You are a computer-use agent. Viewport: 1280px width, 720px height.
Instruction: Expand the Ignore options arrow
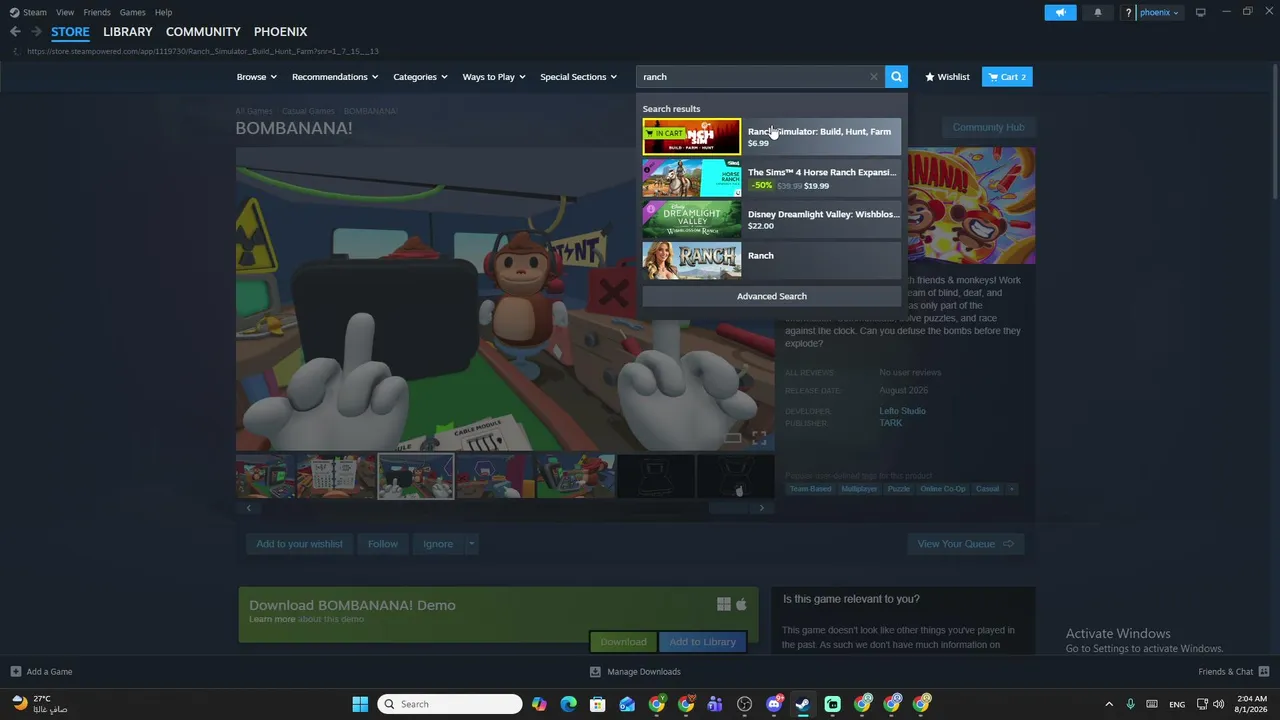click(x=471, y=544)
